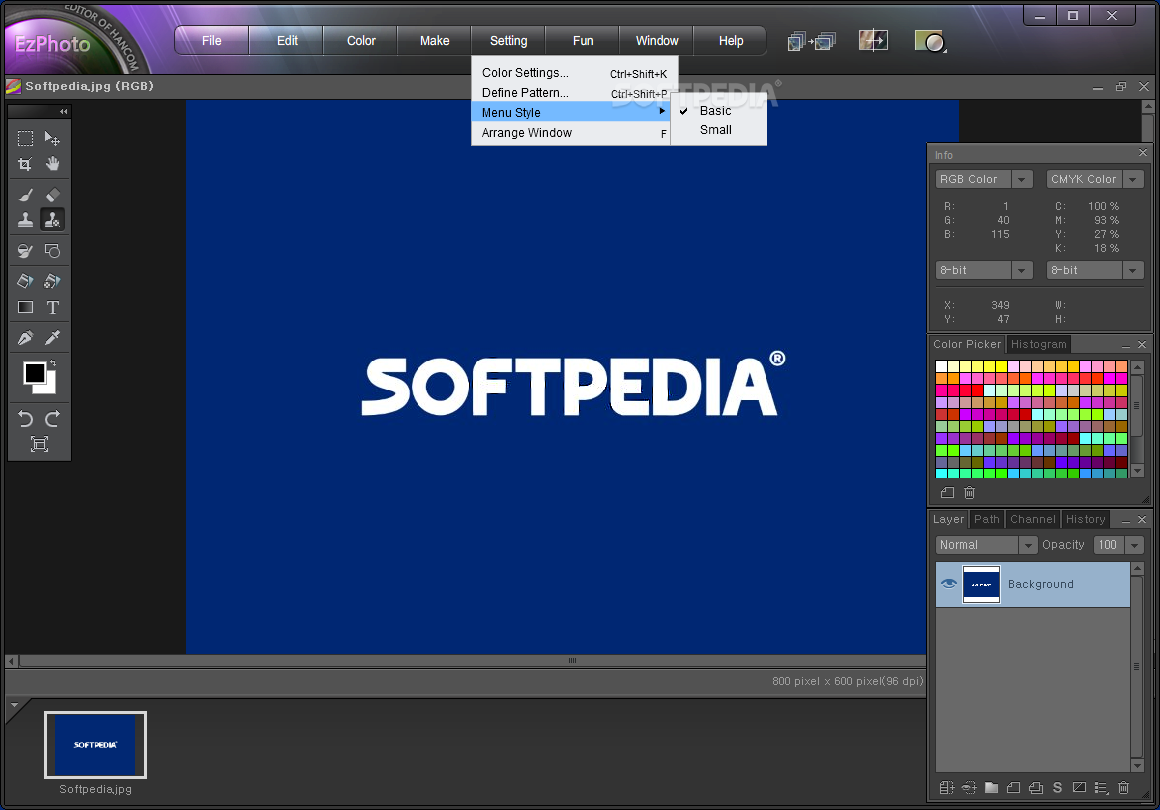
Task: Select the Shape tool in toolbox
Action: (53, 251)
